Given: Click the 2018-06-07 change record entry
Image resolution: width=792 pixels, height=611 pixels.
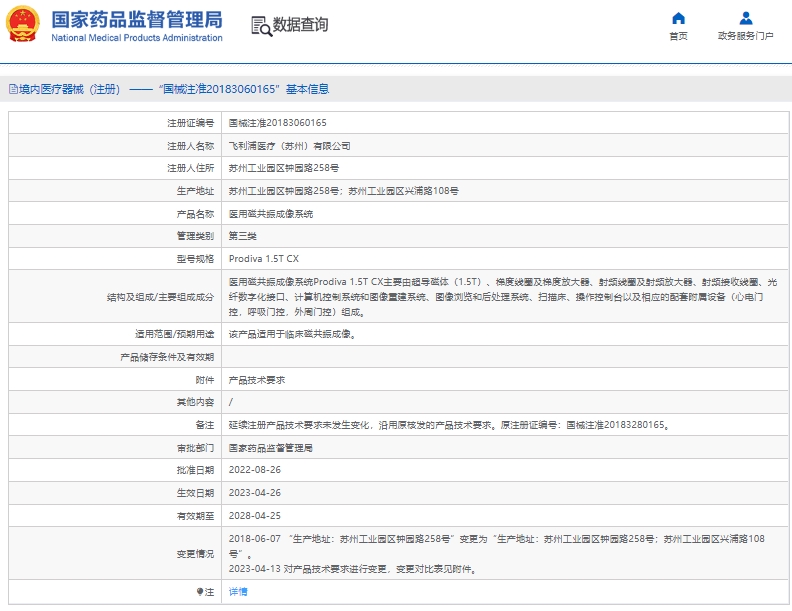Looking at the screenshot, I should point(497,546).
